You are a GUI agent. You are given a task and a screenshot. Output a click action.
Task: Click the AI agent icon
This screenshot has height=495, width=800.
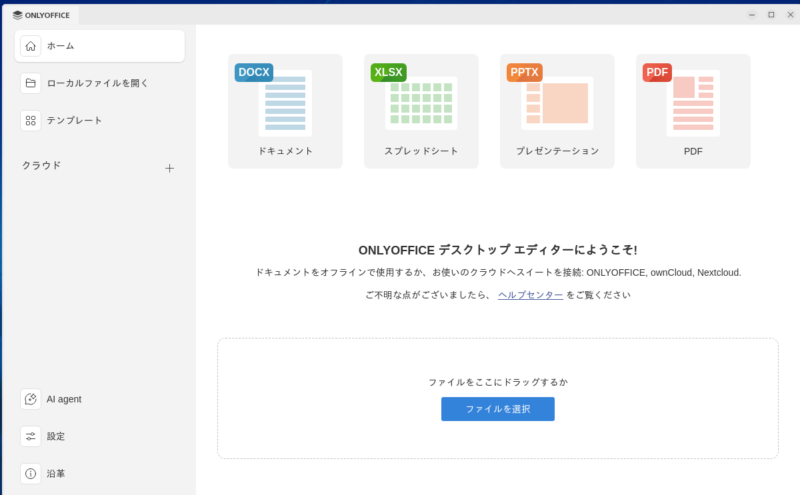click(x=31, y=399)
